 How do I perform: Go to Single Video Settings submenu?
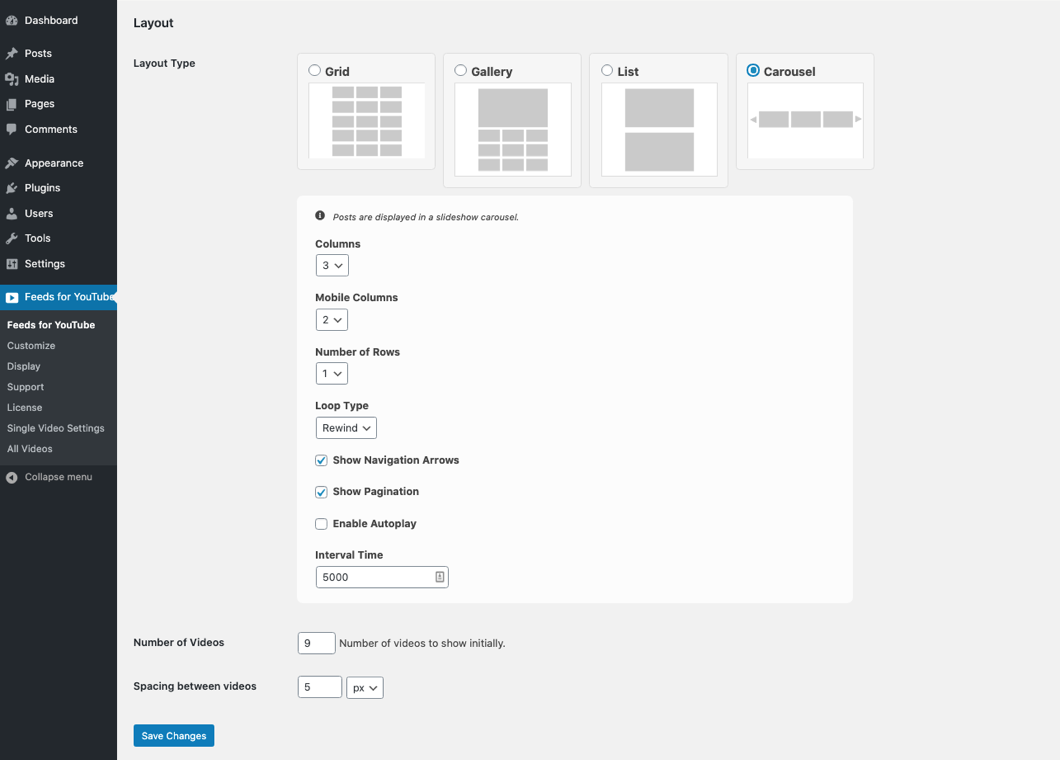56,428
